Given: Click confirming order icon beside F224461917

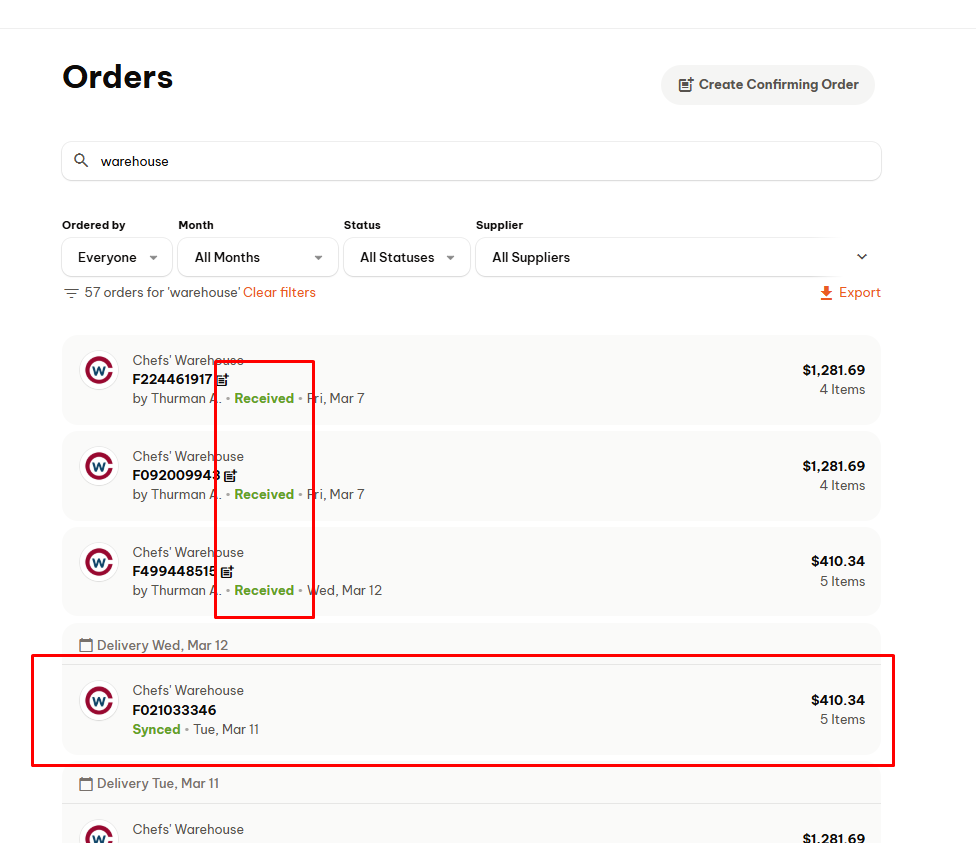Looking at the screenshot, I should pos(223,379).
